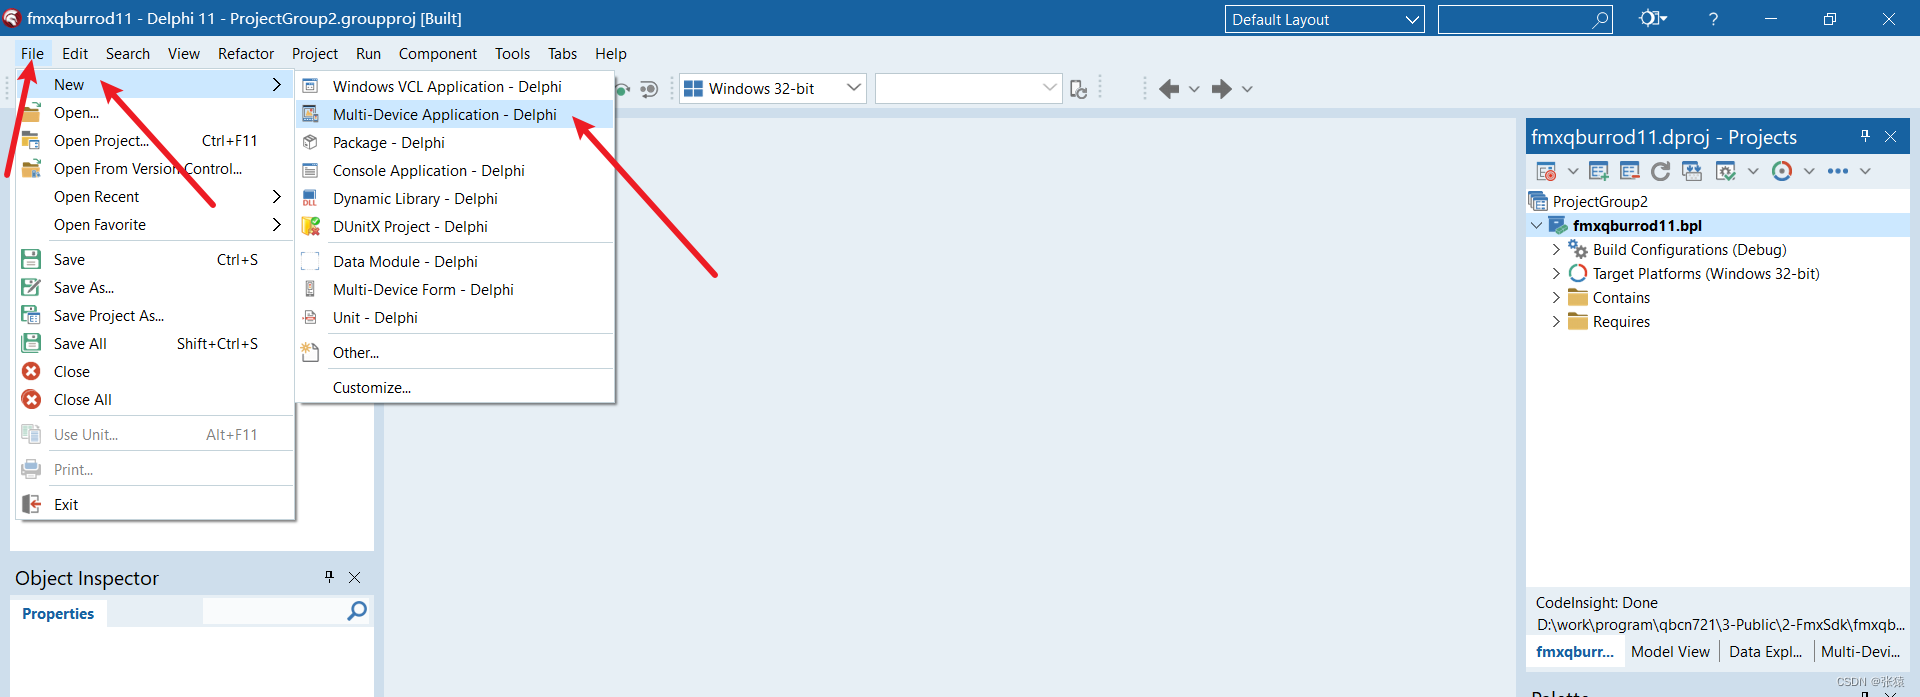Click the Console Application icon
The height and width of the screenshot is (697, 1920).
(310, 170)
